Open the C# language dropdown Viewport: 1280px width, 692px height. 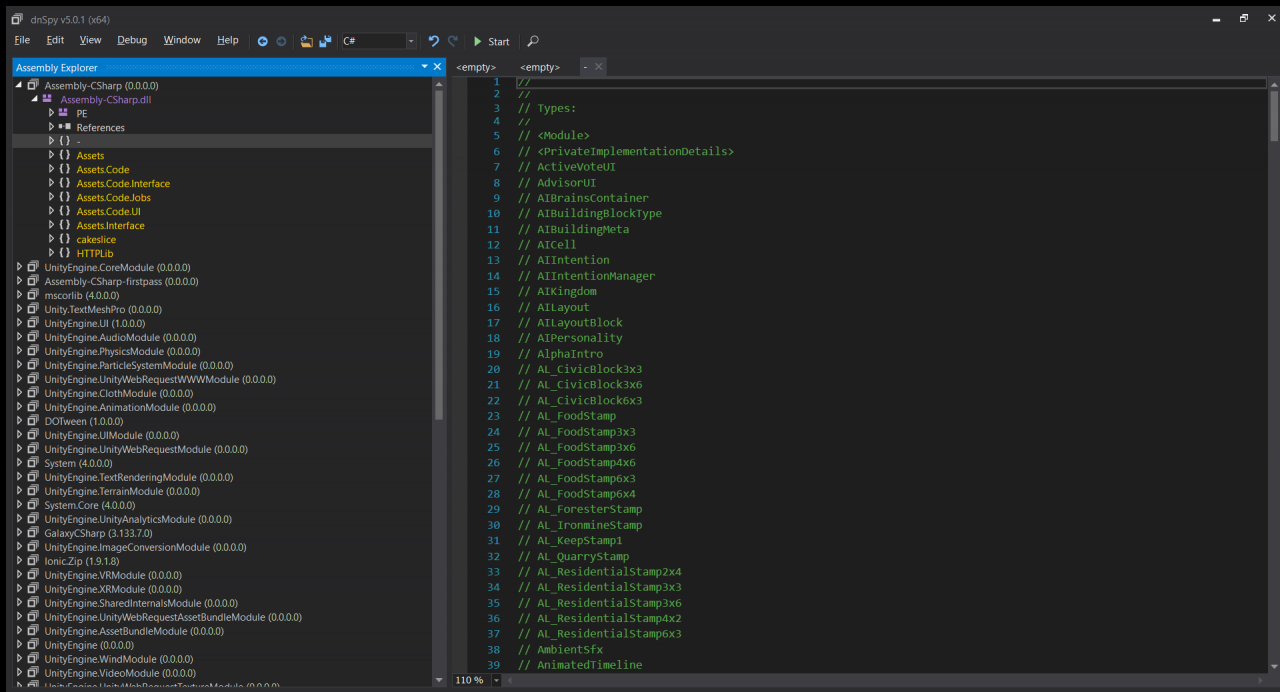[410, 41]
